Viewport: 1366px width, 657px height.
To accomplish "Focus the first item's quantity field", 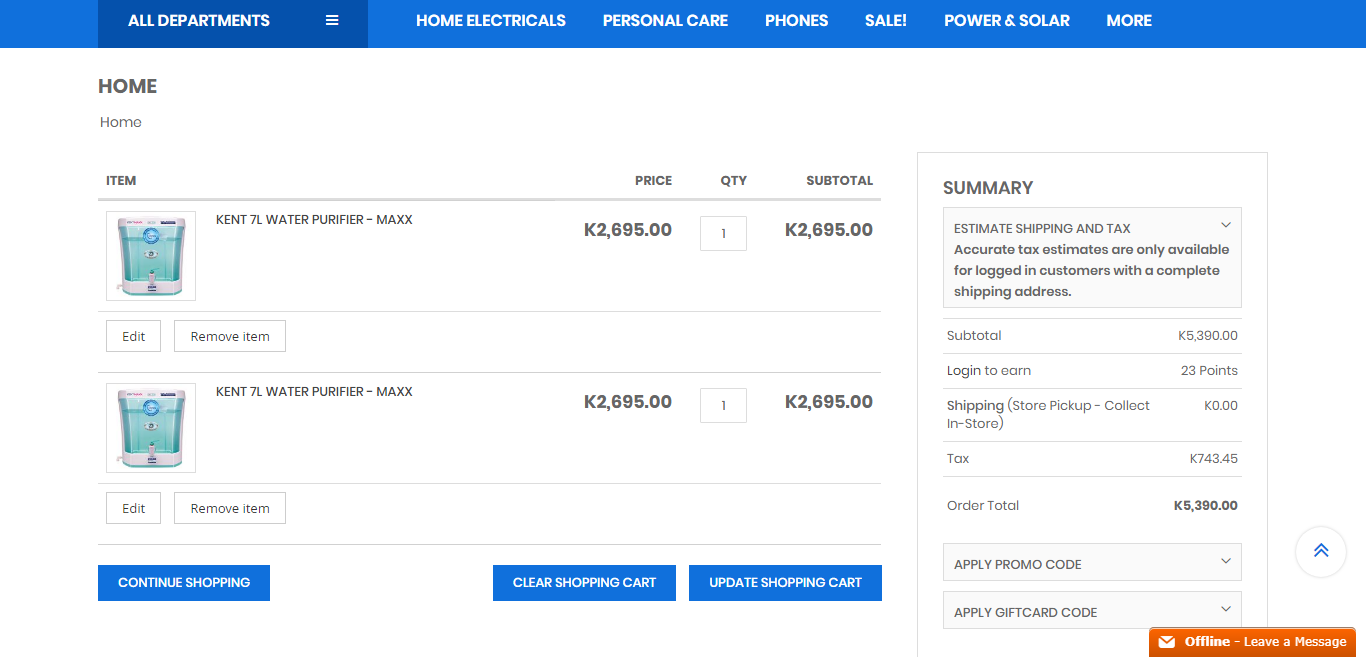I will click(x=723, y=234).
